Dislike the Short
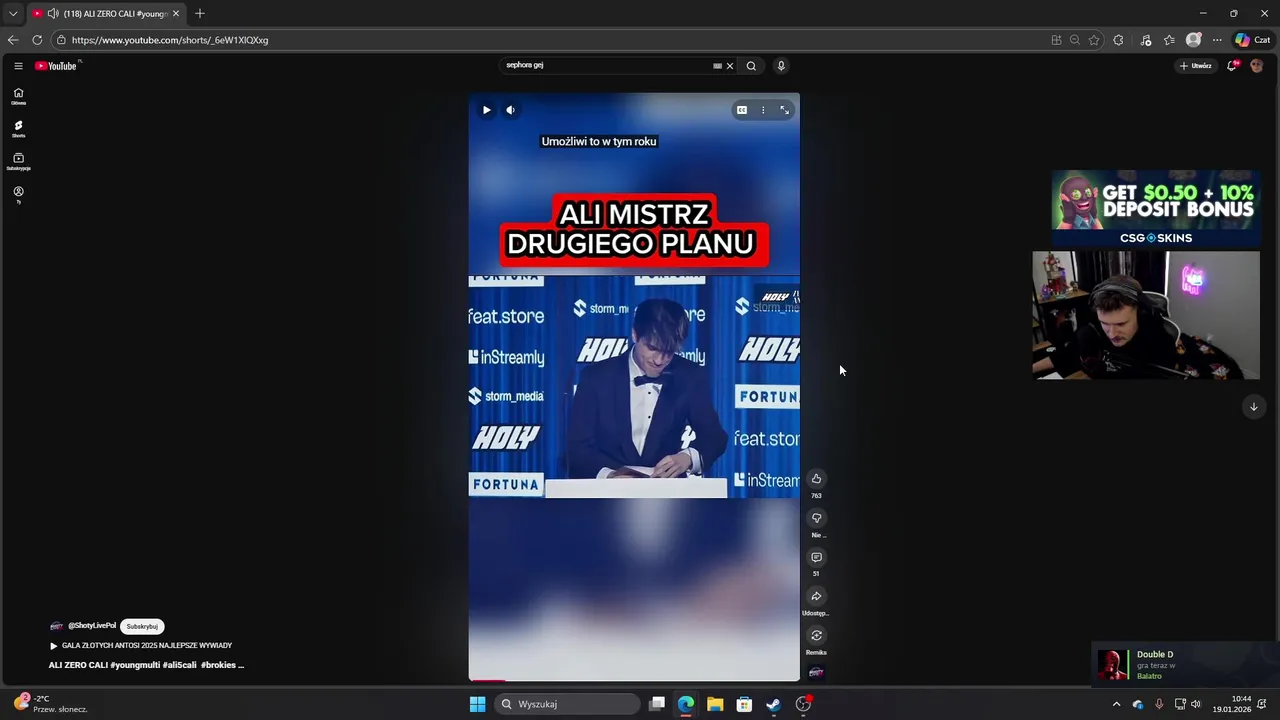Image resolution: width=1280 pixels, height=720 pixels. click(x=816, y=518)
